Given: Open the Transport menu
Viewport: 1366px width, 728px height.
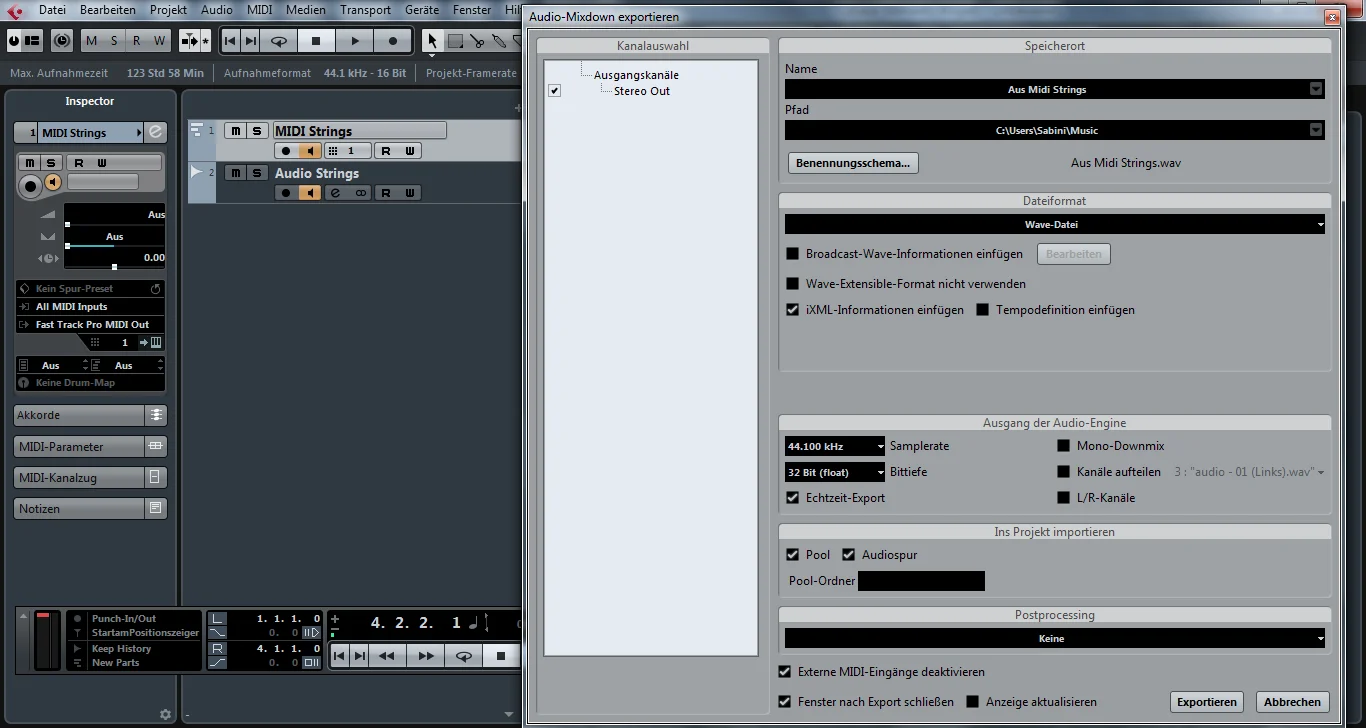Looking at the screenshot, I should click(365, 10).
